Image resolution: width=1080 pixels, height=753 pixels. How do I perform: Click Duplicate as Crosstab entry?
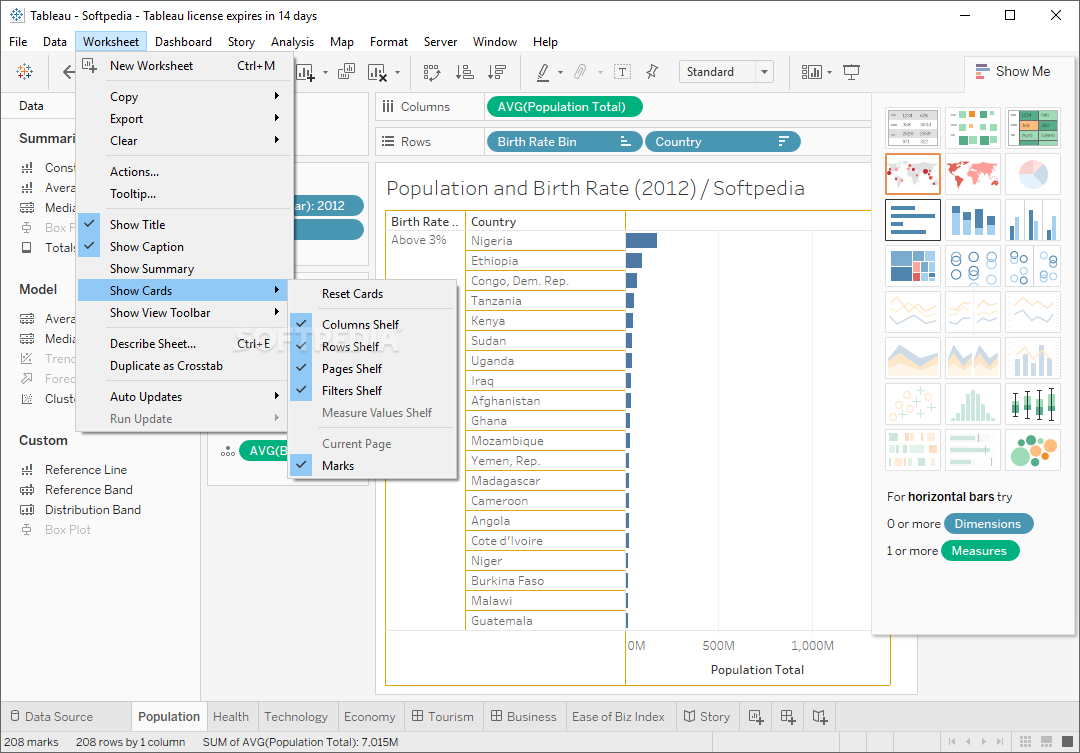(182, 366)
